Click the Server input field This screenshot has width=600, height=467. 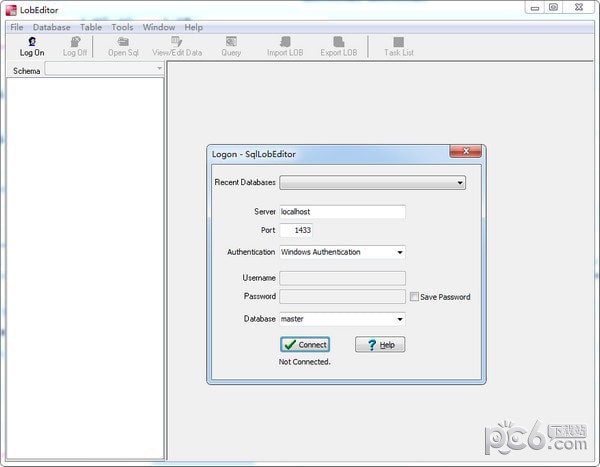342,212
